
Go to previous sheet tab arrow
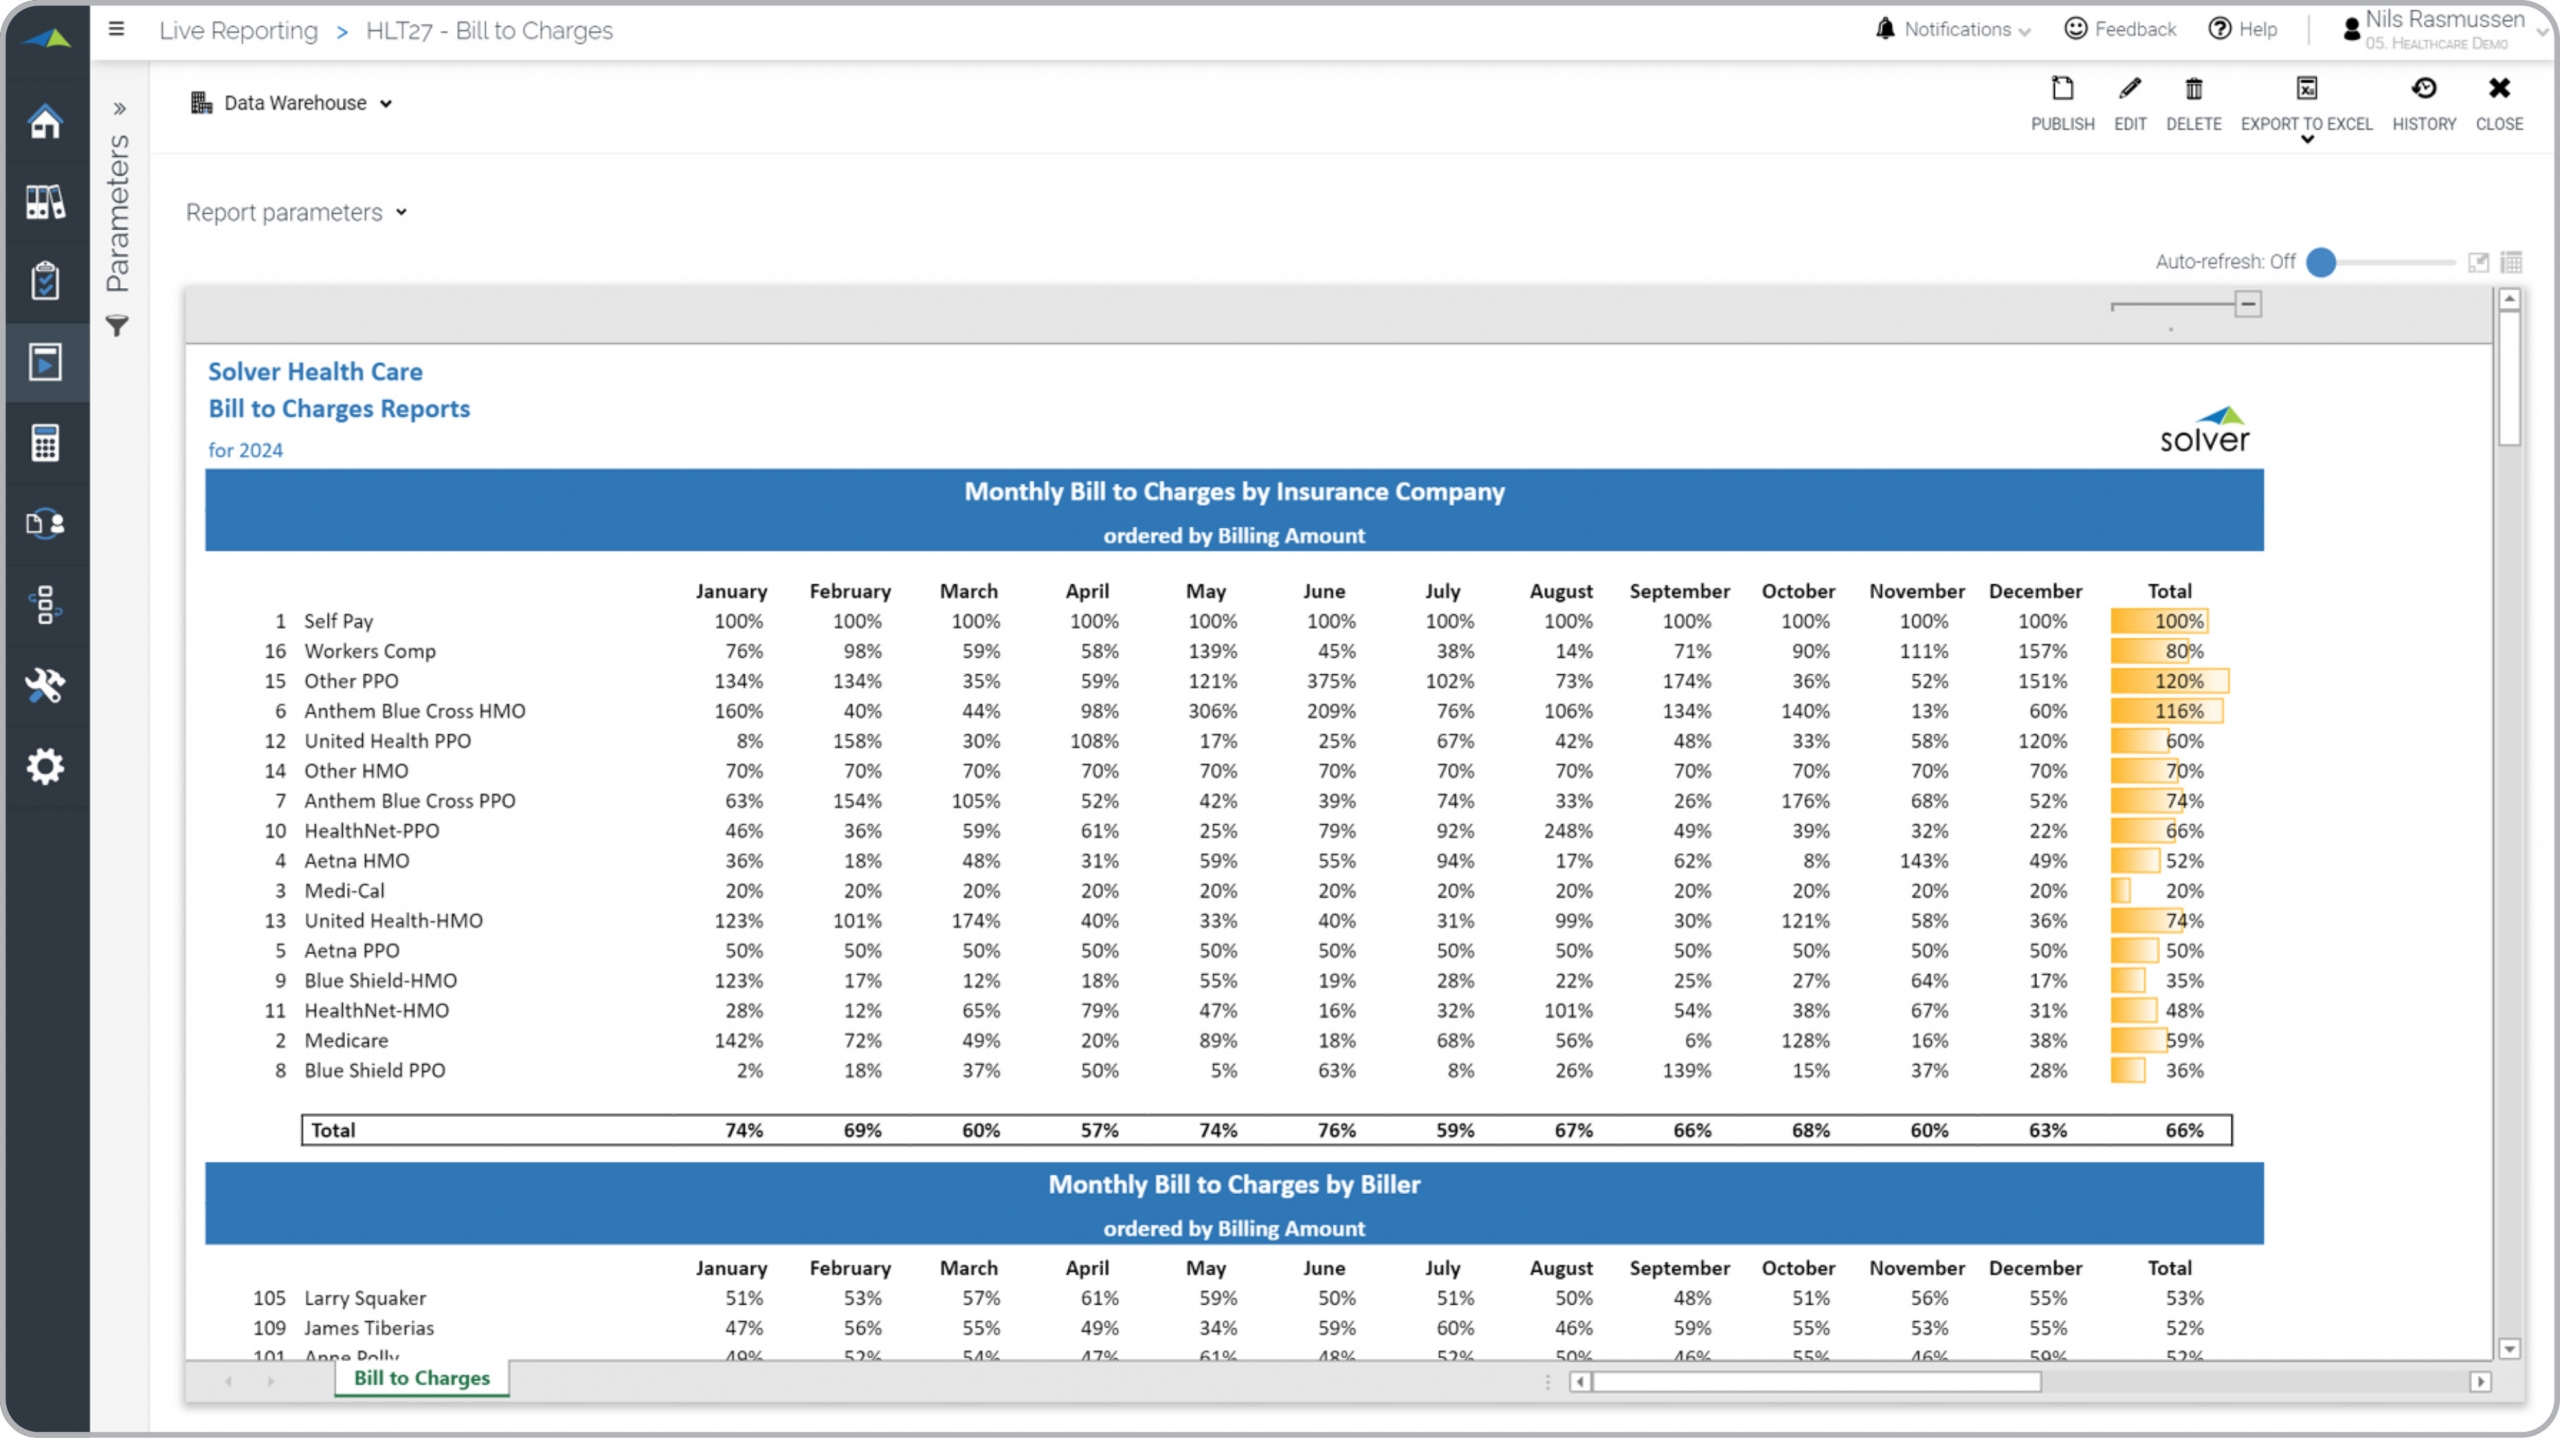pos(229,1381)
